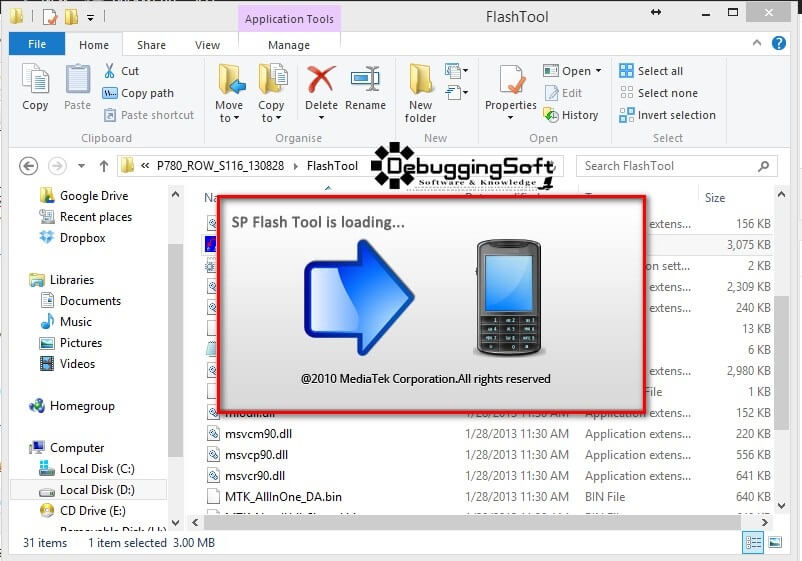Screen dimensions: 802x561
Task: Open the Copy to dropdown
Action: click(x=271, y=93)
